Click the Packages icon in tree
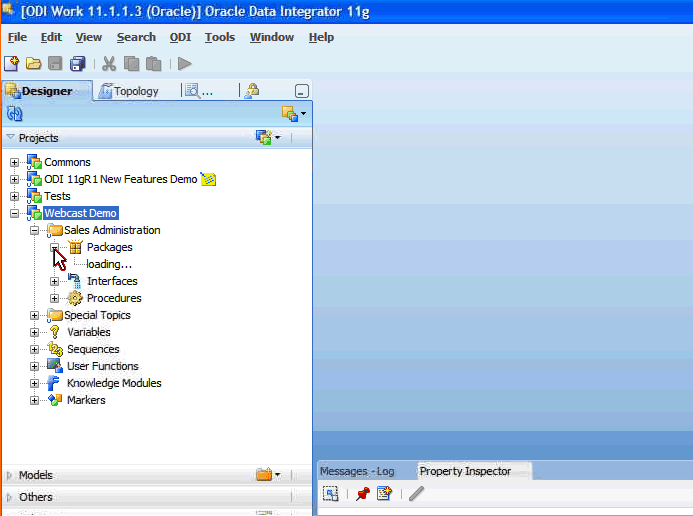This screenshot has height=516, width=693. click(x=75, y=247)
